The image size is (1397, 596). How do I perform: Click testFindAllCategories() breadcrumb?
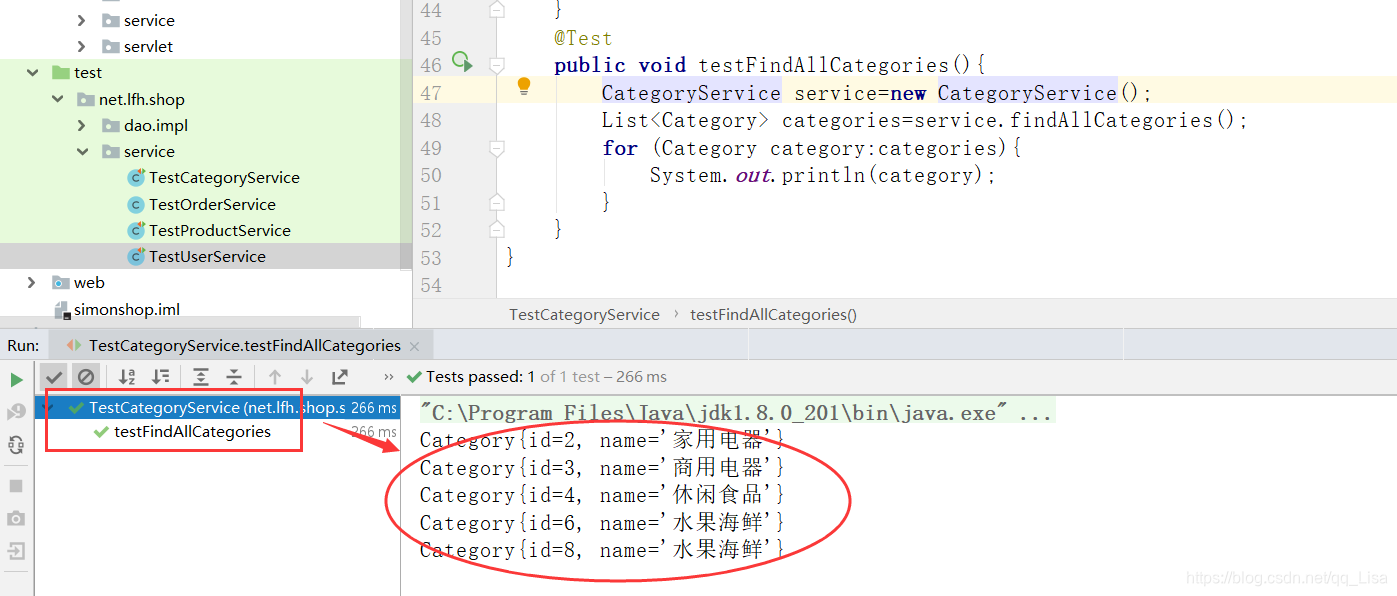773,314
